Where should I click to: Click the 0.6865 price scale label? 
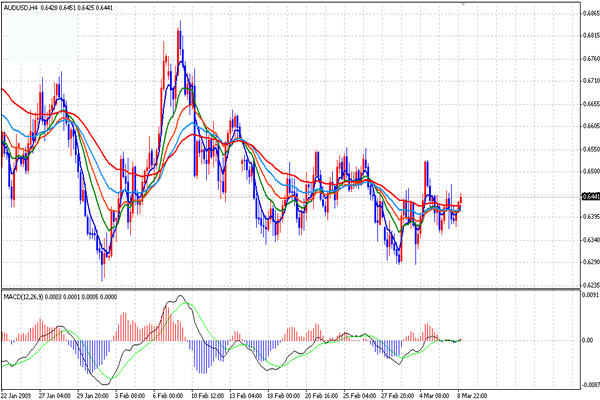(589, 12)
